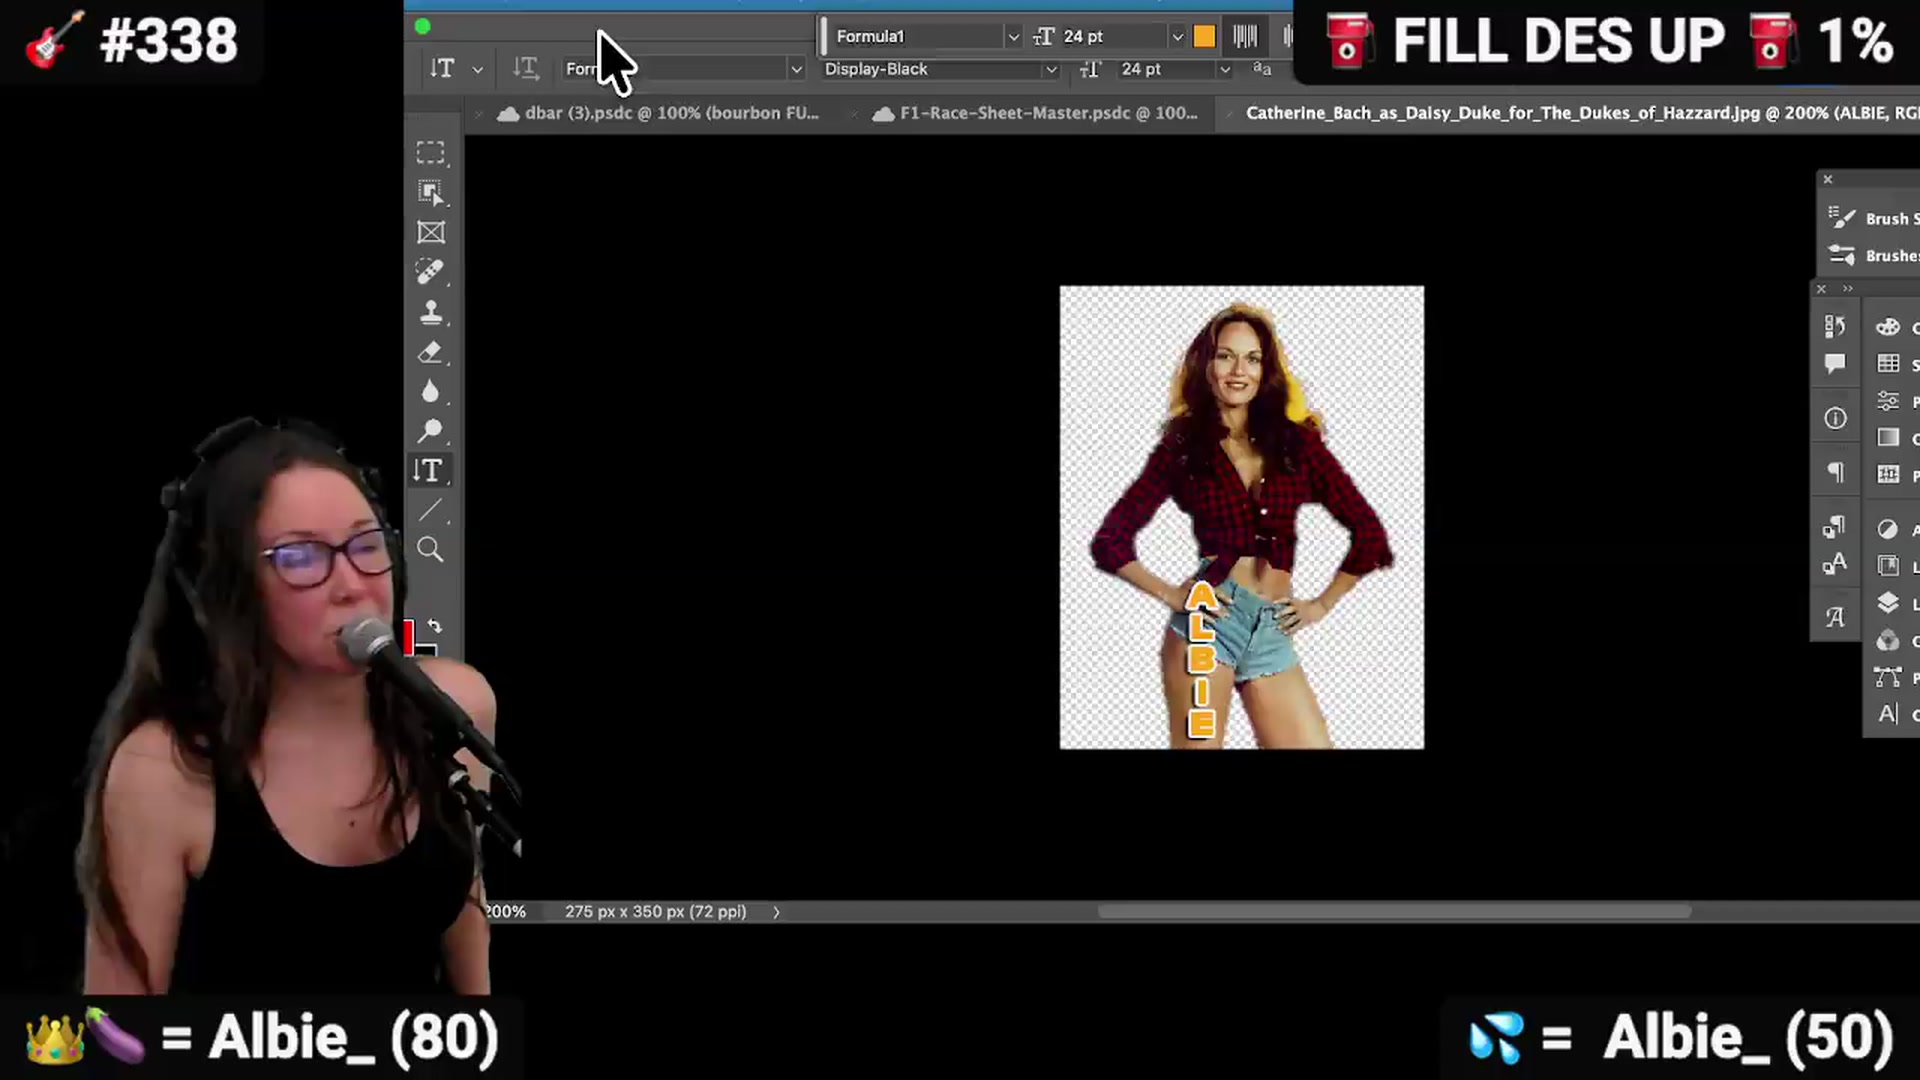Expand the collapsed panel dock arrows
The width and height of the screenshot is (1920, 1080).
(1848, 289)
